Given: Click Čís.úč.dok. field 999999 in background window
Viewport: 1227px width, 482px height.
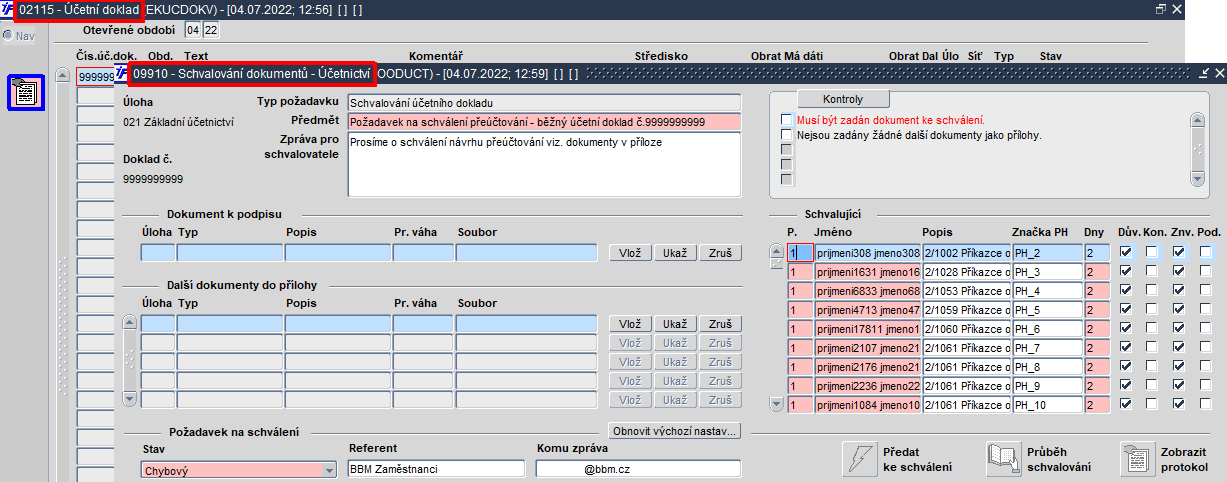Looking at the screenshot, I should (96, 77).
